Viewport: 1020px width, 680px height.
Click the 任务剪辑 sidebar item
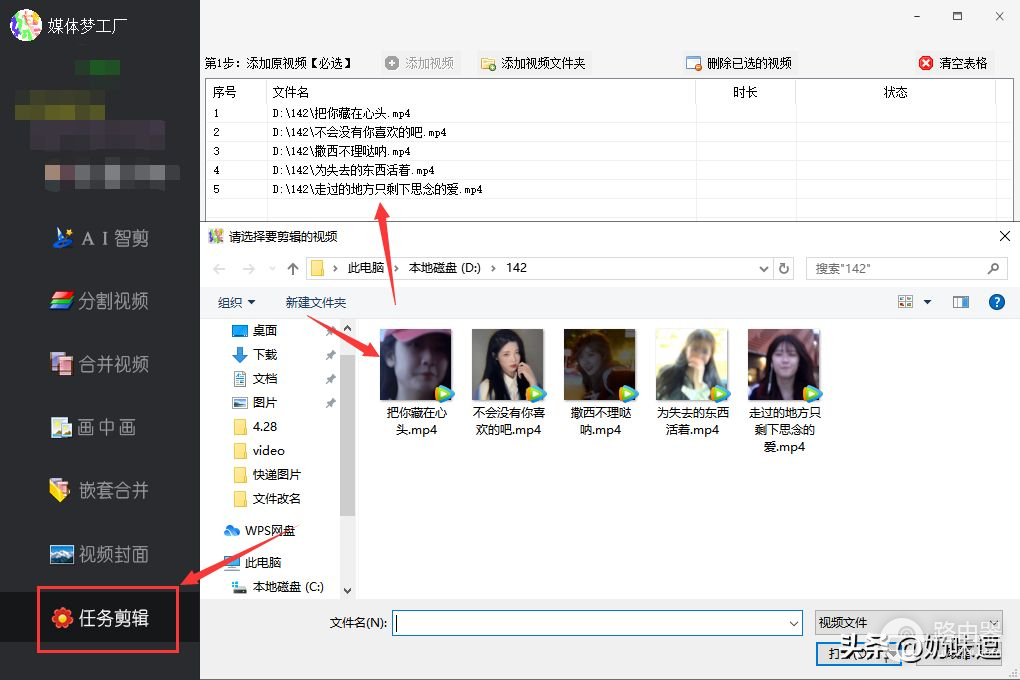coord(108,619)
